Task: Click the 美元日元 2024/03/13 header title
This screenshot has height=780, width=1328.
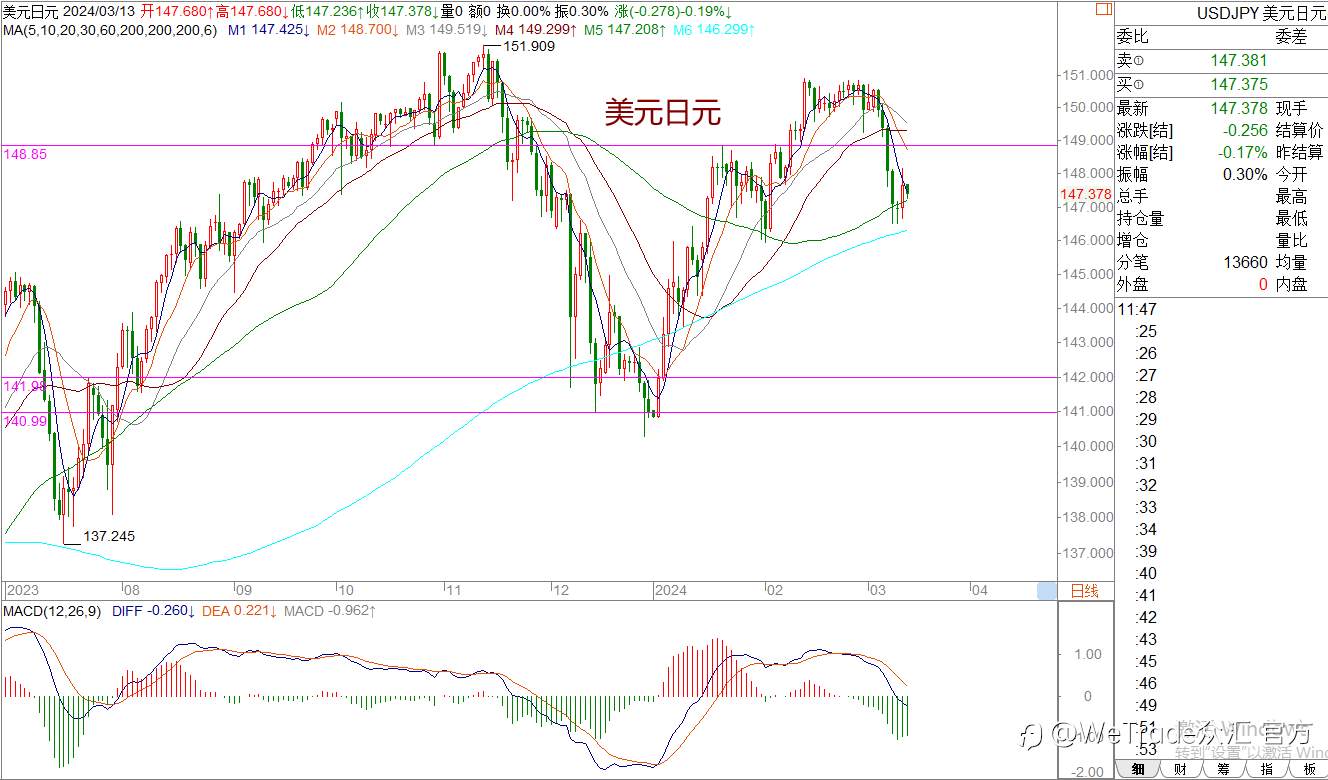Action: click(69, 11)
